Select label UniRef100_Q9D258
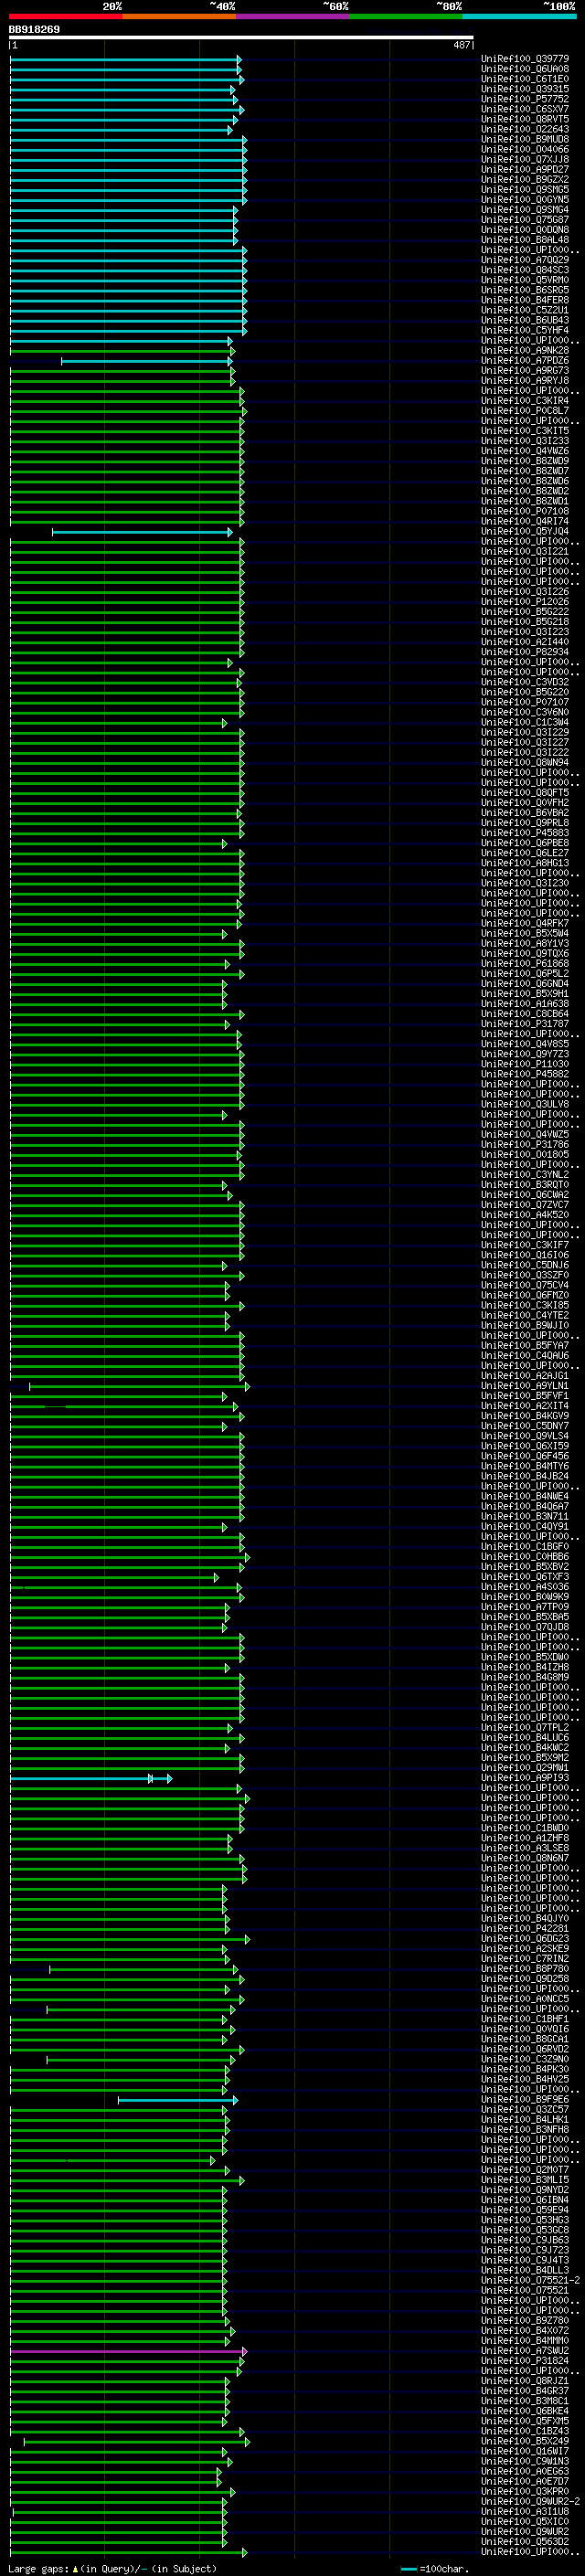 525,1978
